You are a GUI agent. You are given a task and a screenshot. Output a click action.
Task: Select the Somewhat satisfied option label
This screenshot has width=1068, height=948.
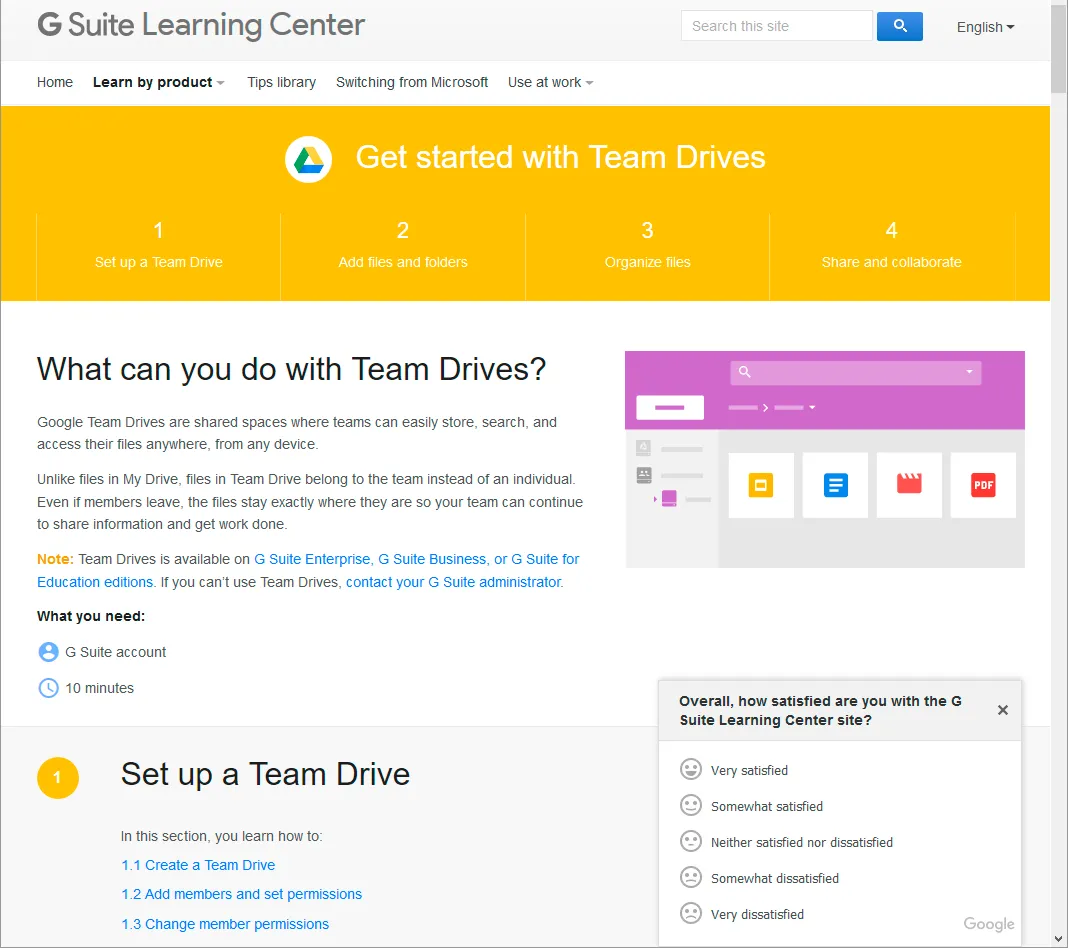click(x=767, y=806)
